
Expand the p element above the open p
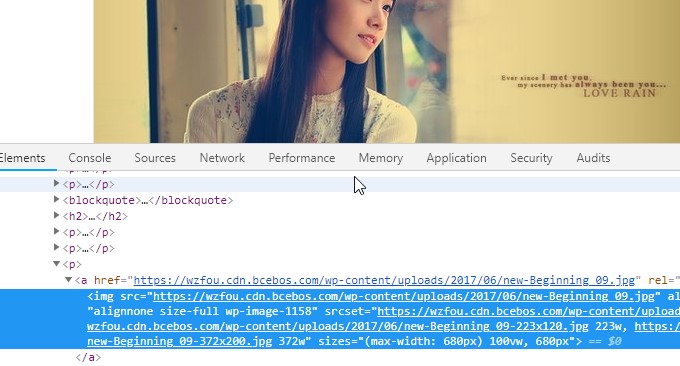[x=56, y=248]
